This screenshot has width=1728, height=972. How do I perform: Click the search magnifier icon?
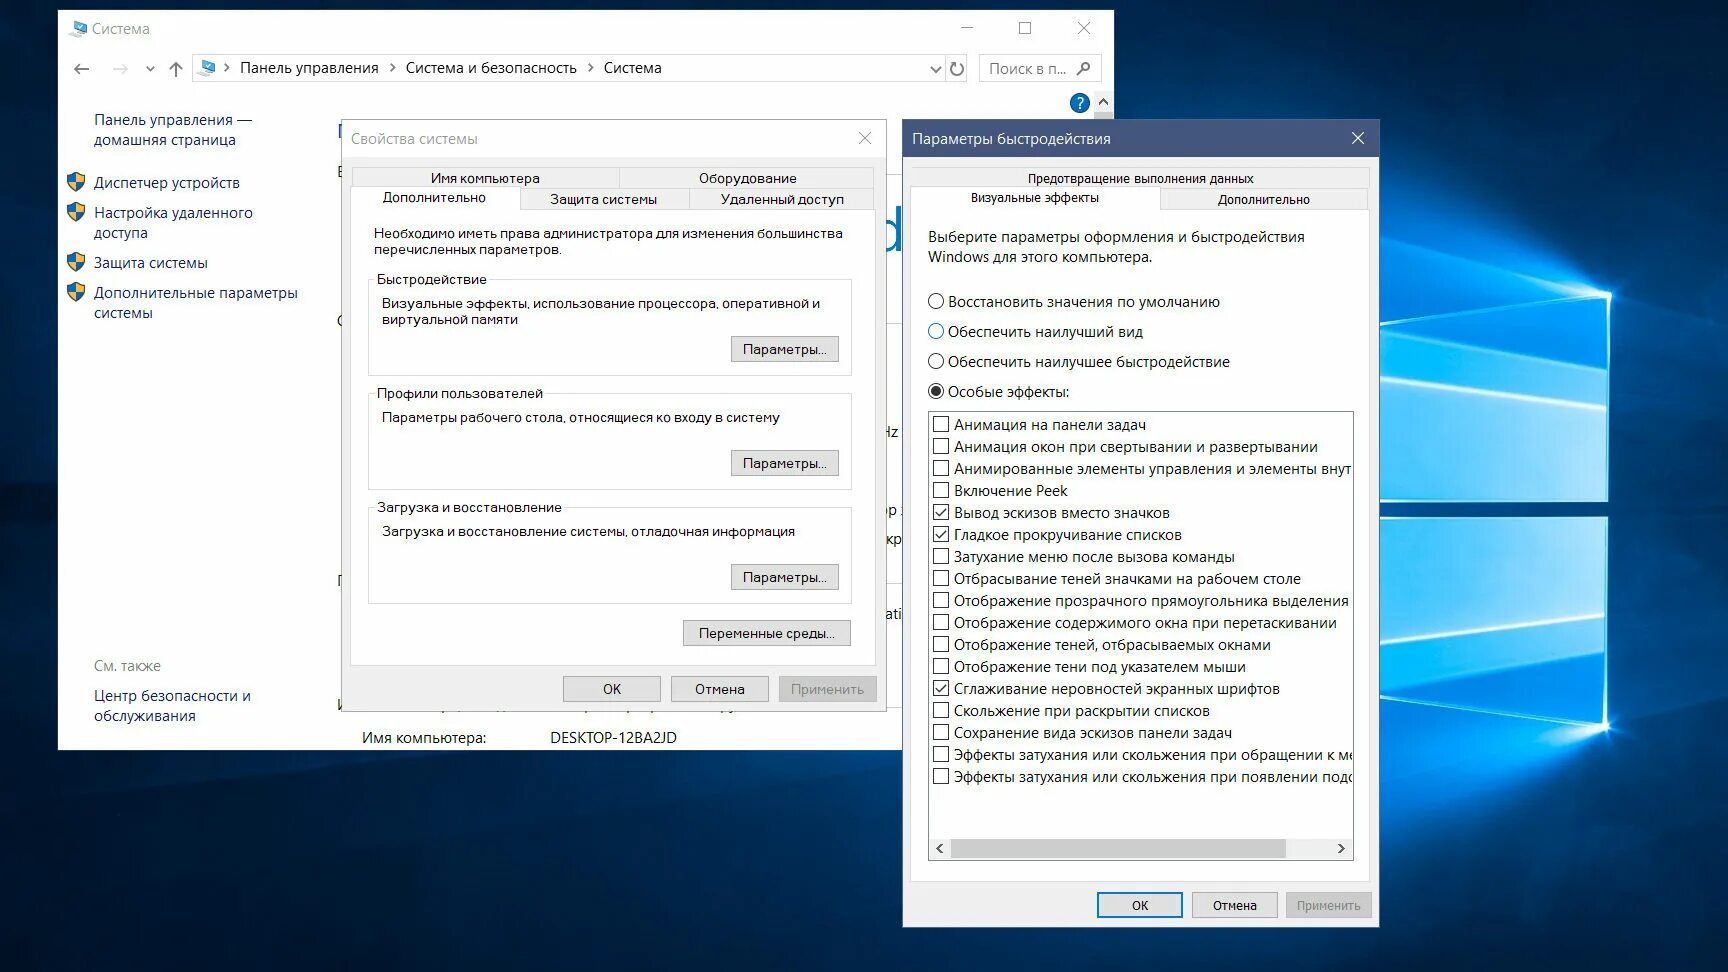click(1084, 68)
